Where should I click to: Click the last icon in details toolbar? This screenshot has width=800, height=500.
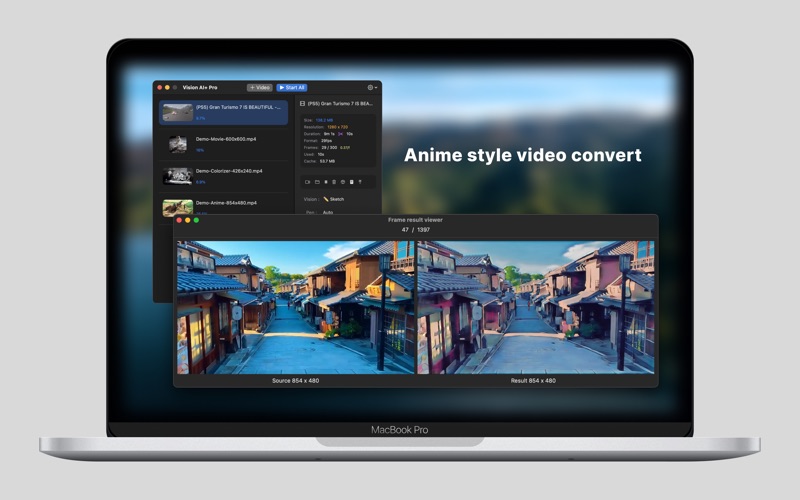(360, 182)
